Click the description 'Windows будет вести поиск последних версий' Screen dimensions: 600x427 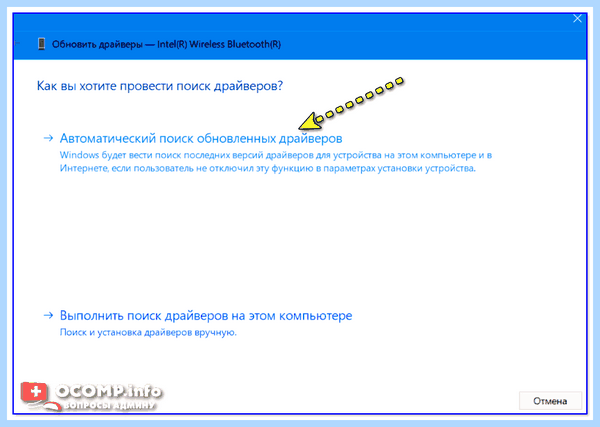point(276,161)
